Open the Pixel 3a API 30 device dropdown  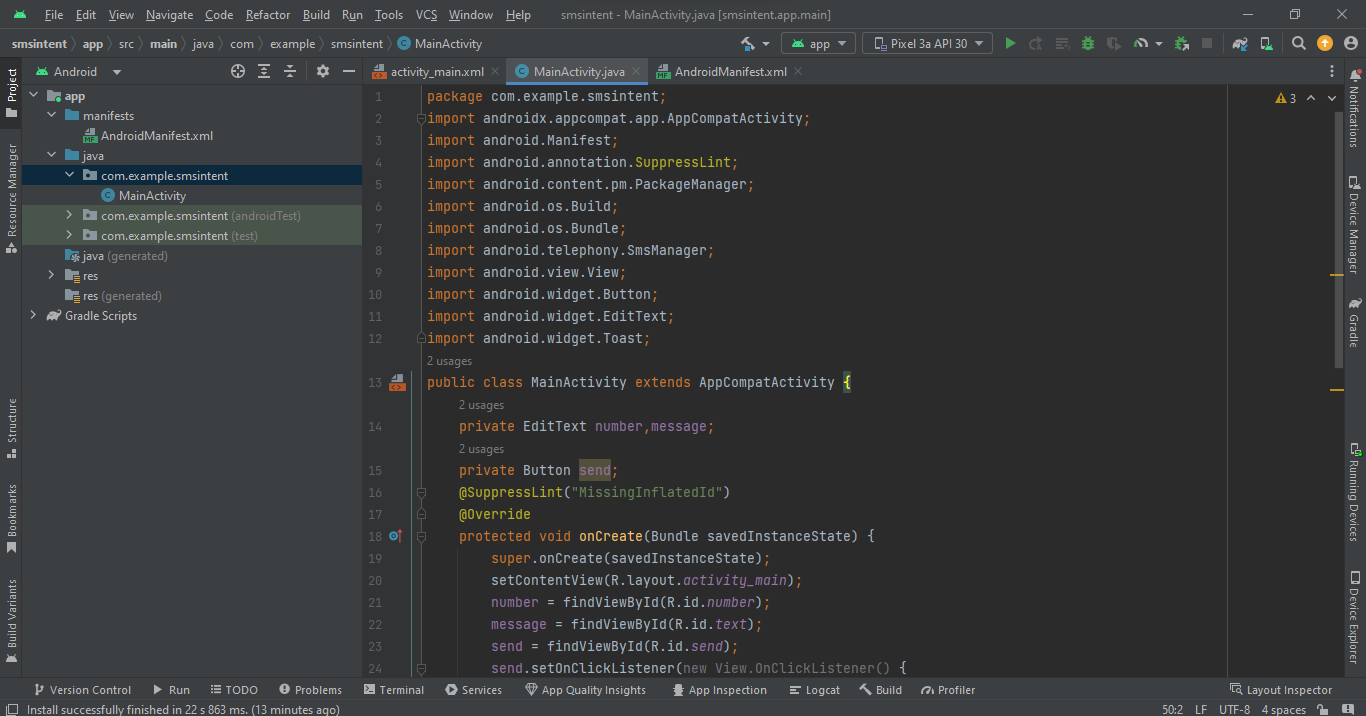click(927, 43)
